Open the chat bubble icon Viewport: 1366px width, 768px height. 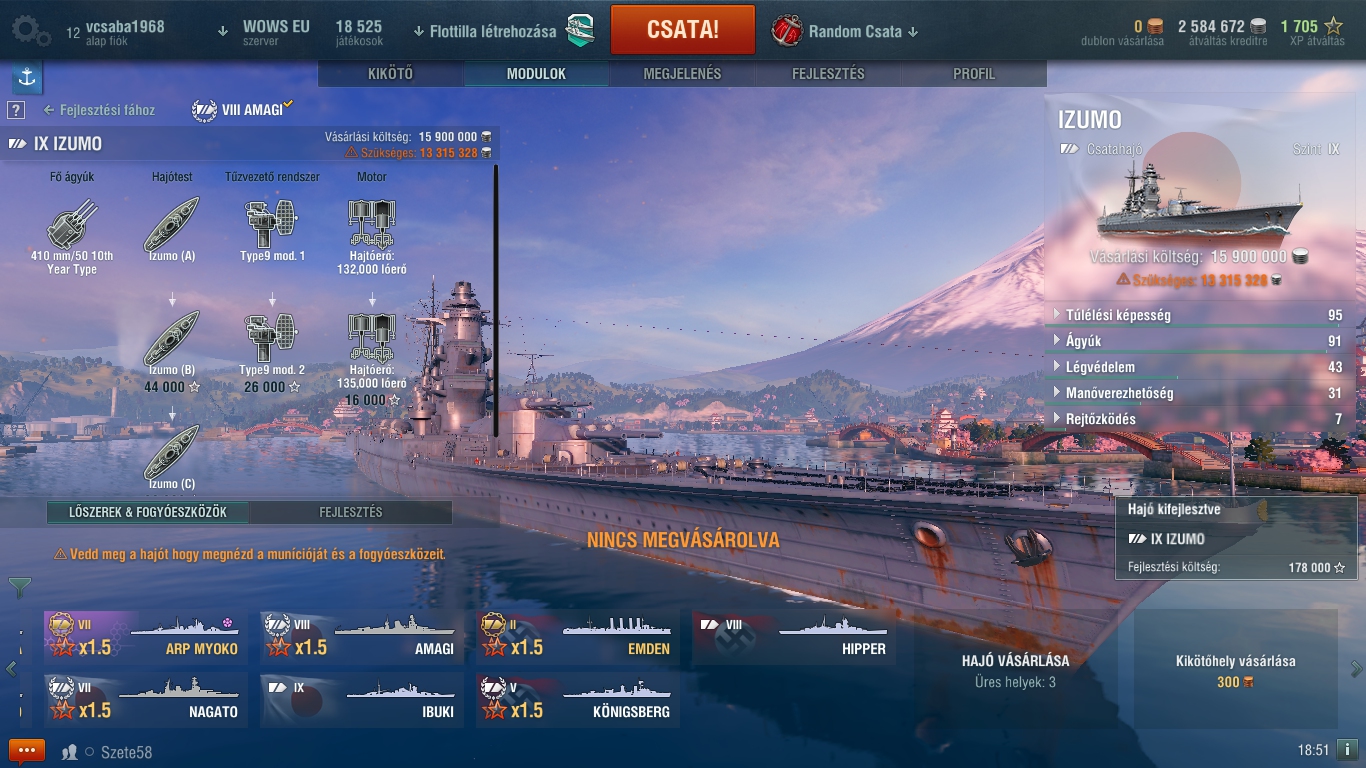coord(27,751)
